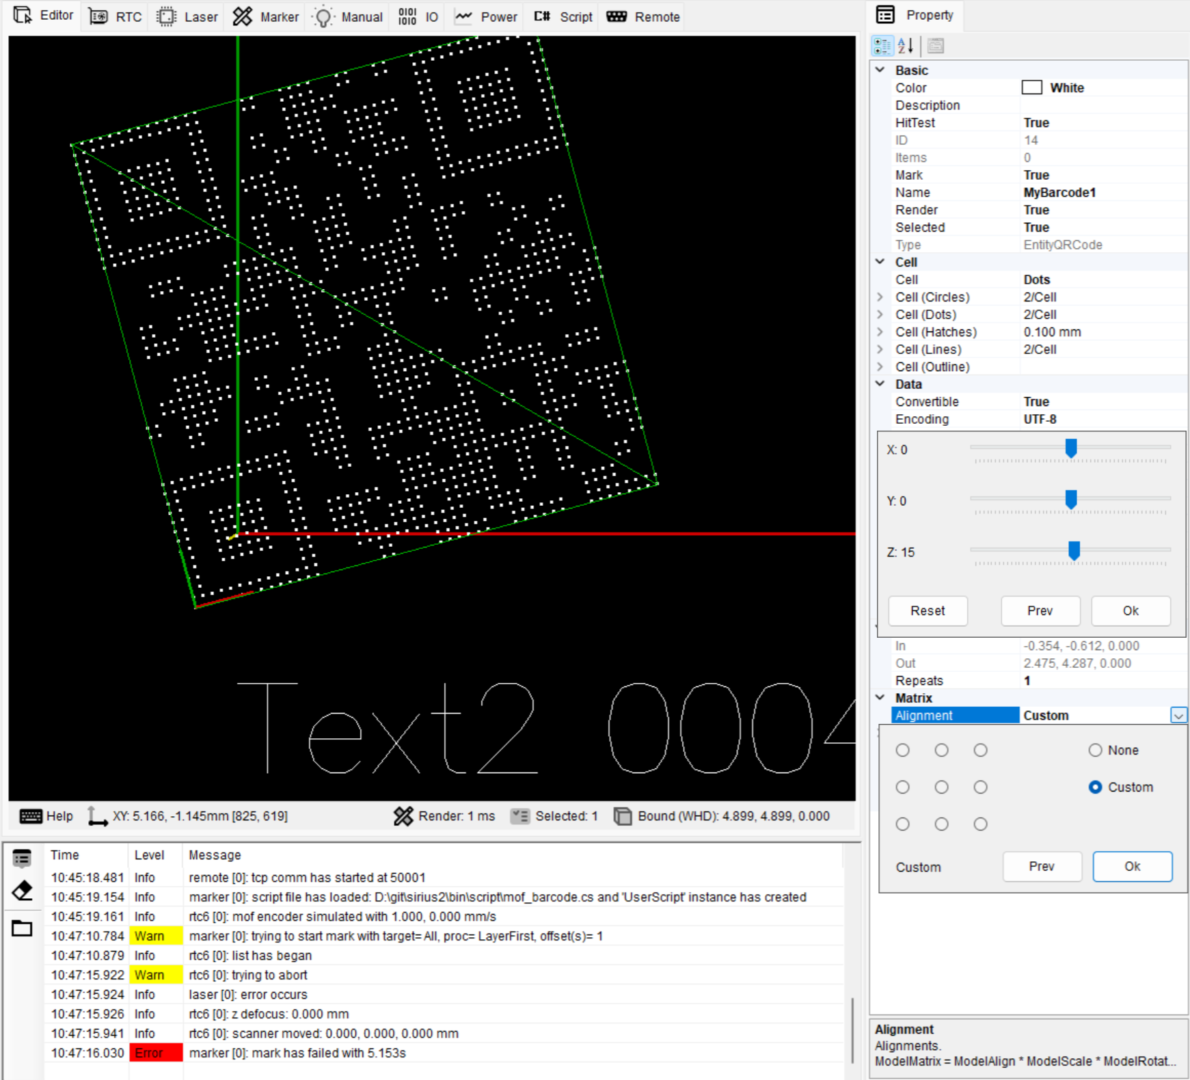
Task: Expand Cell (Lines) property
Action: (x=880, y=349)
